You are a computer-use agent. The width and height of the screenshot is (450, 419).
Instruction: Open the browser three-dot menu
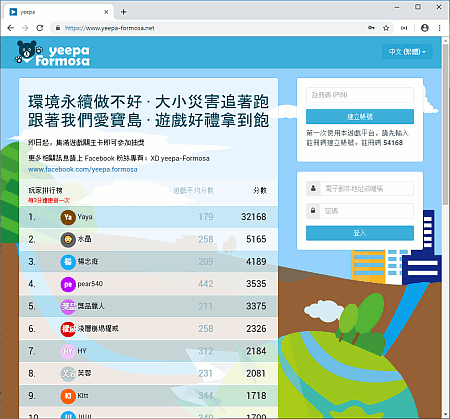439,28
